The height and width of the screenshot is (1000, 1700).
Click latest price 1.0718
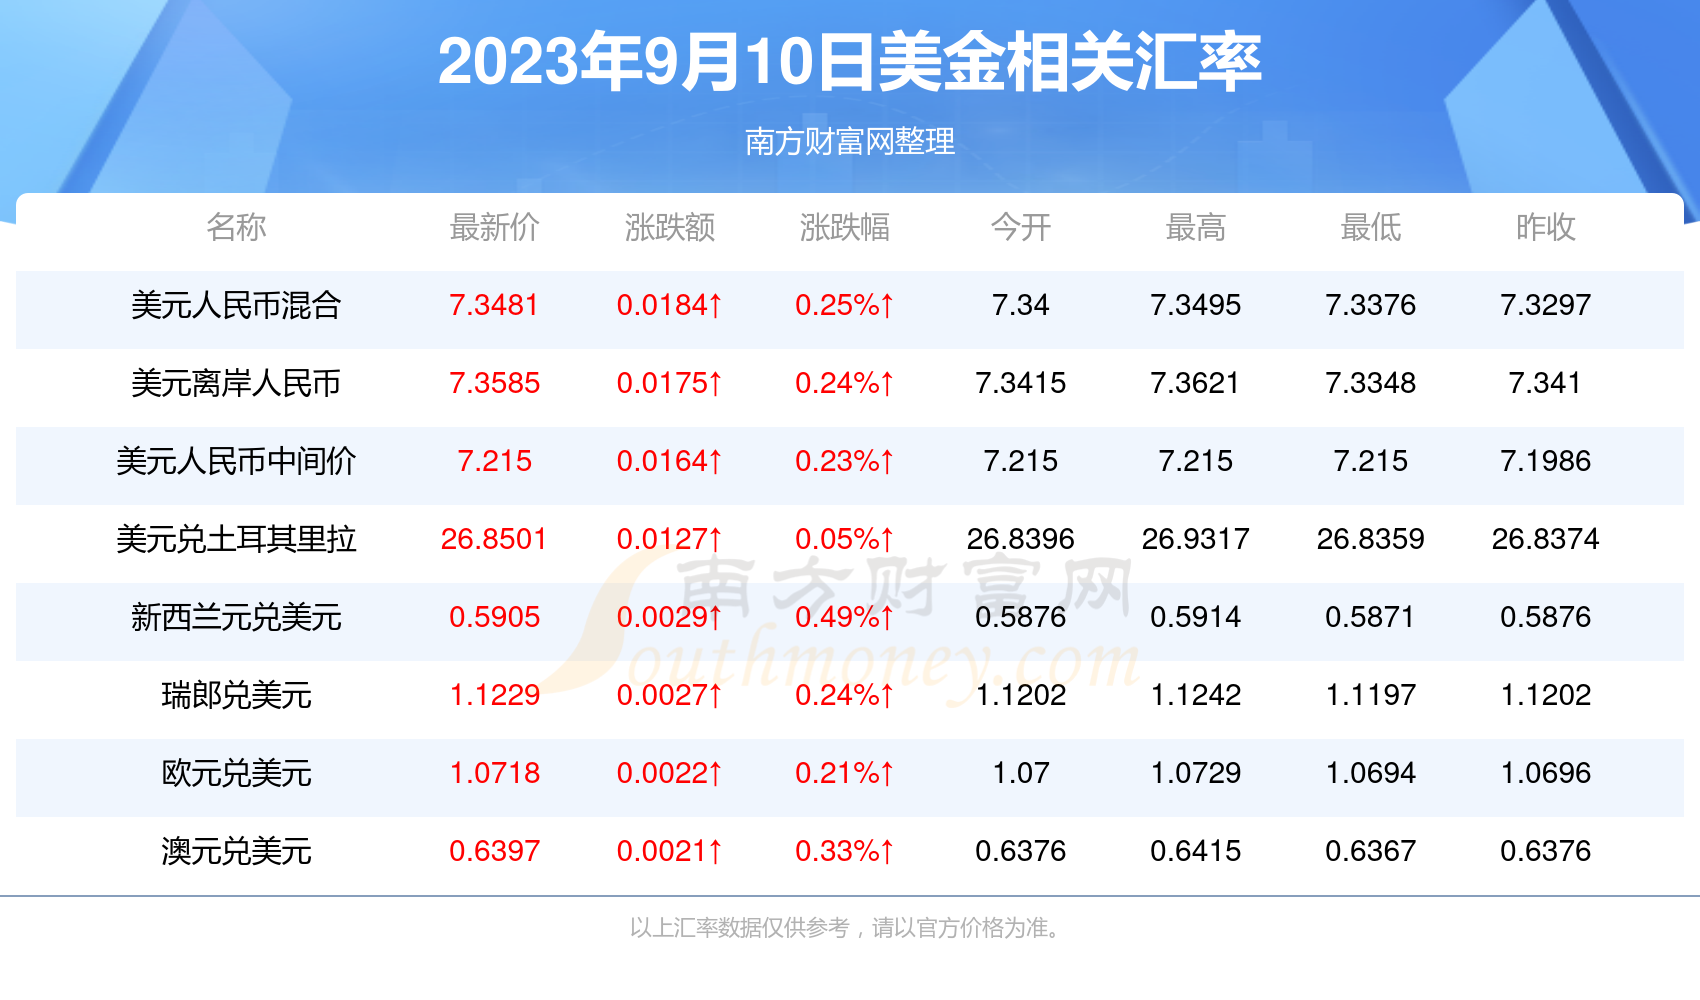pos(494,773)
